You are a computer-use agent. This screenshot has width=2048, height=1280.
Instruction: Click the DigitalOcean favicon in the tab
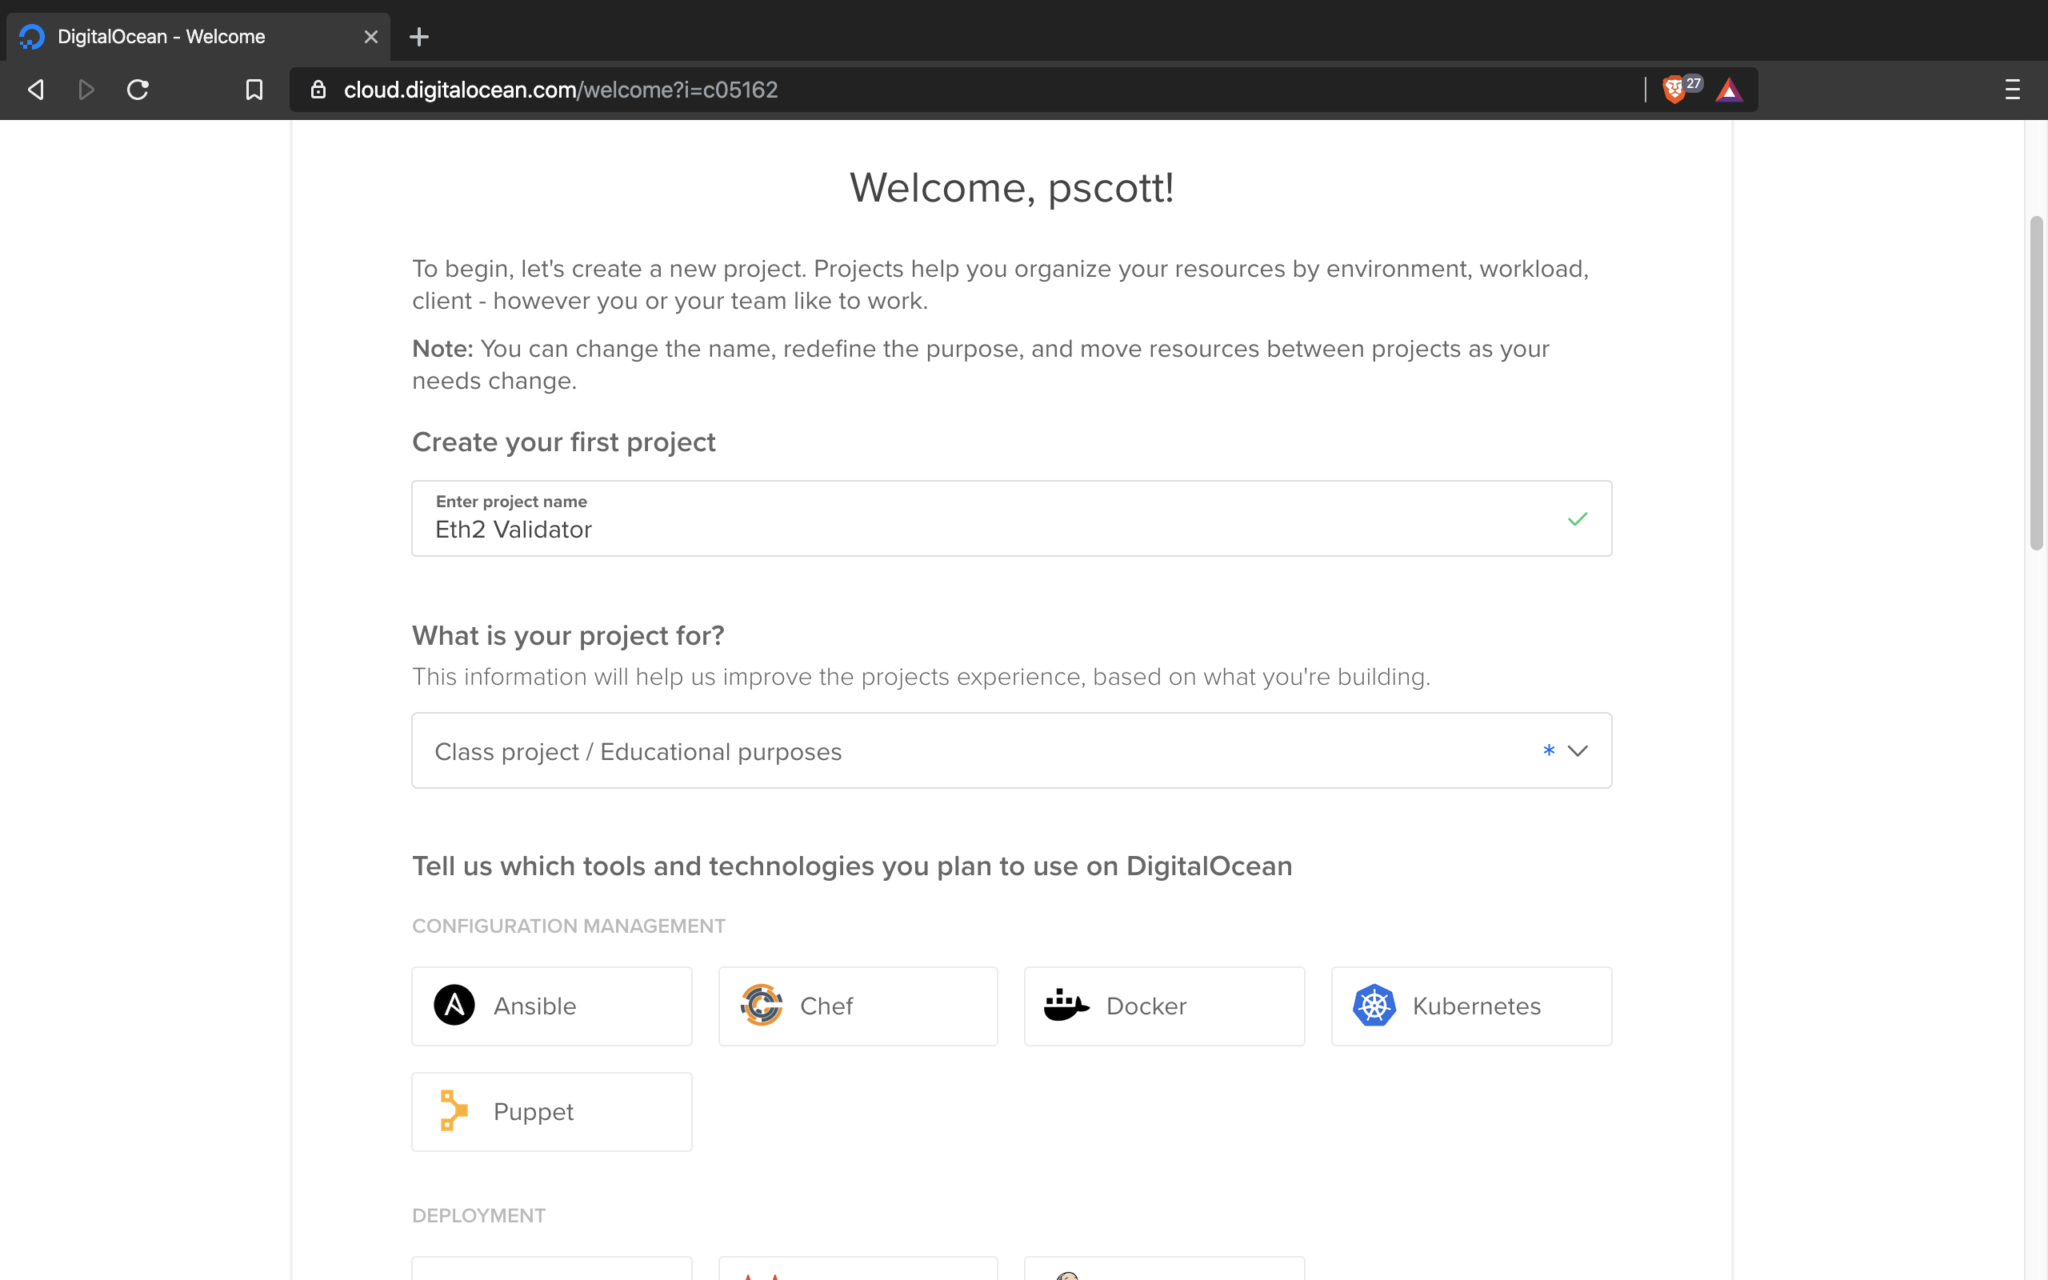click(x=32, y=37)
